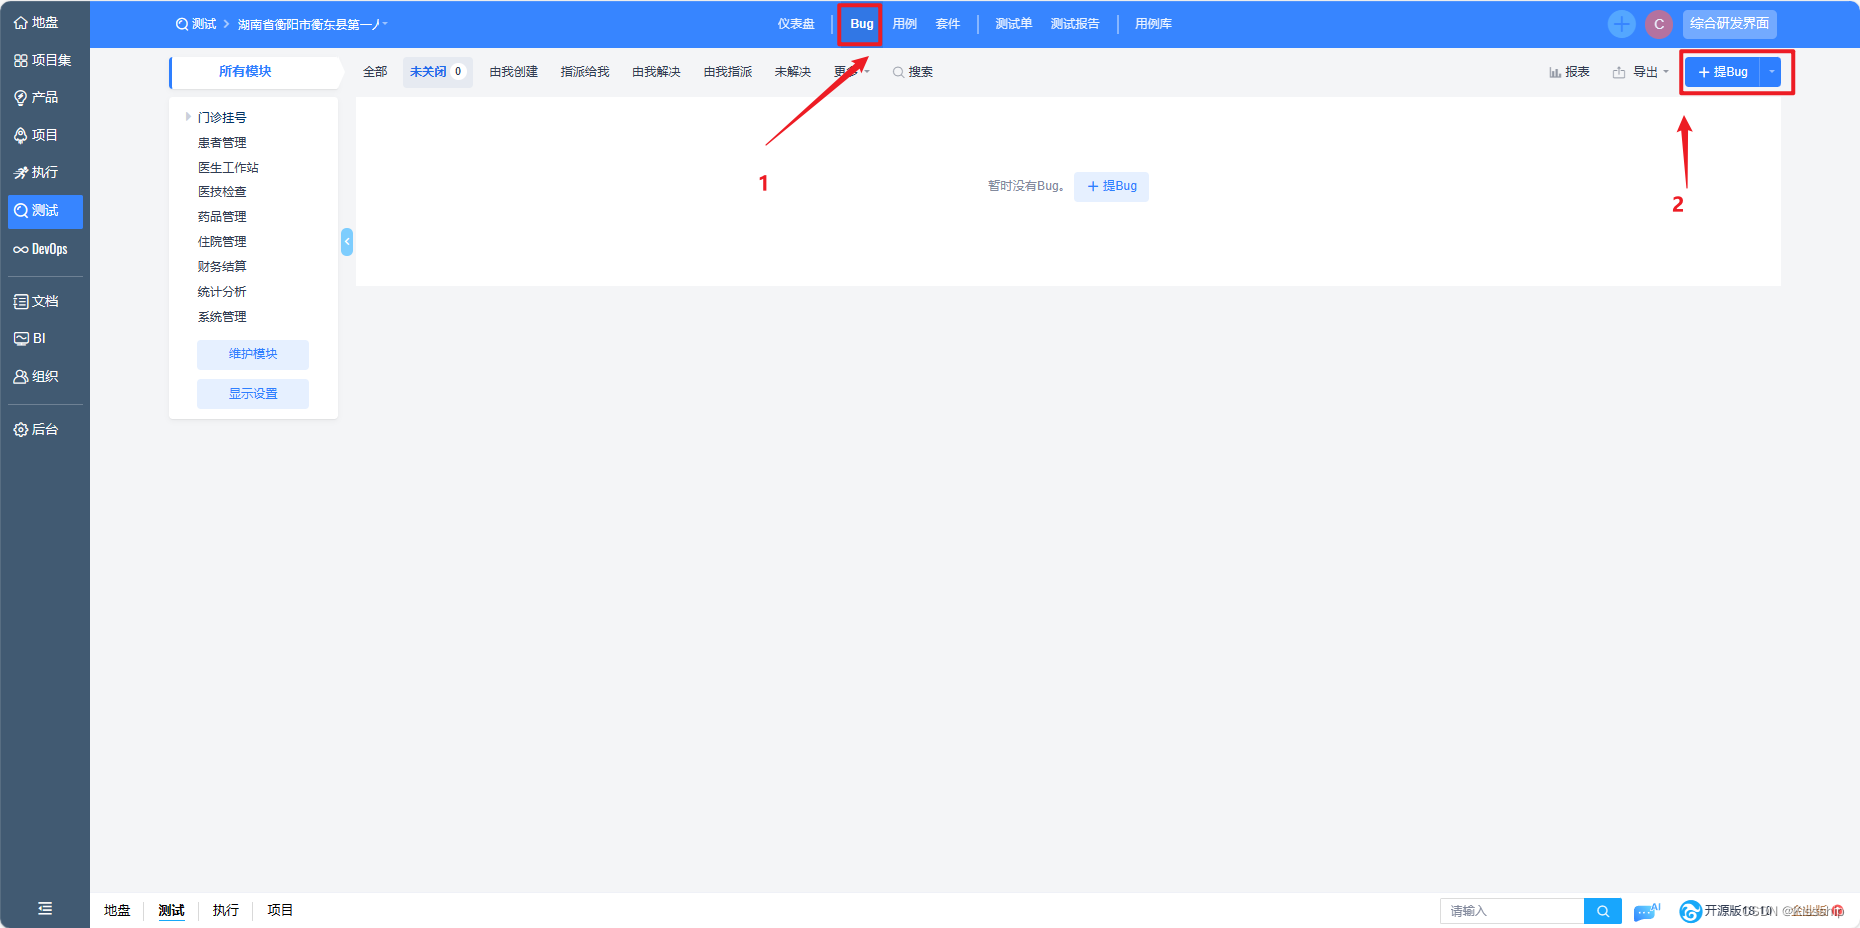The width and height of the screenshot is (1860, 928).
Task: Switch to the 用例库 tab
Action: (1153, 24)
